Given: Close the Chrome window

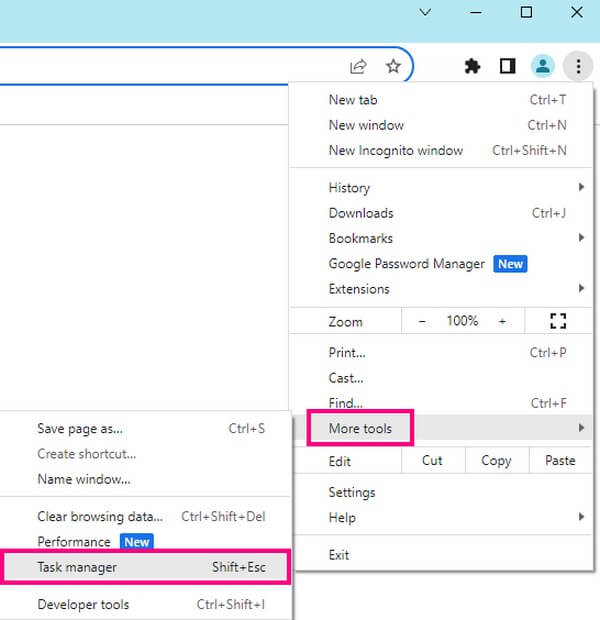Looking at the screenshot, I should [x=577, y=12].
